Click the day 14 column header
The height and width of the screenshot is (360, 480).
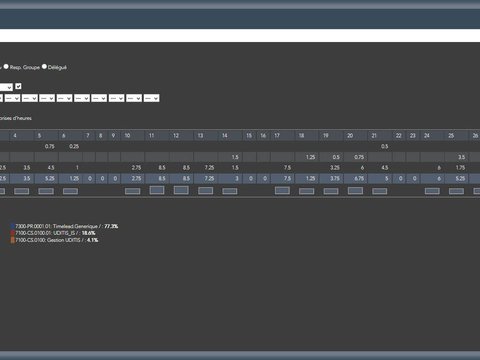coord(230,135)
